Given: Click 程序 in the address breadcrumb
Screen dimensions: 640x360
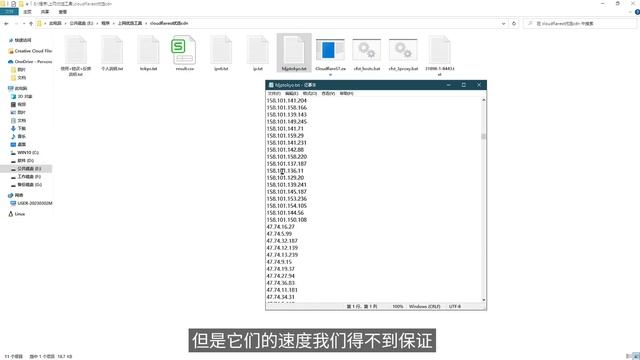Looking at the screenshot, I should click(x=106, y=24).
